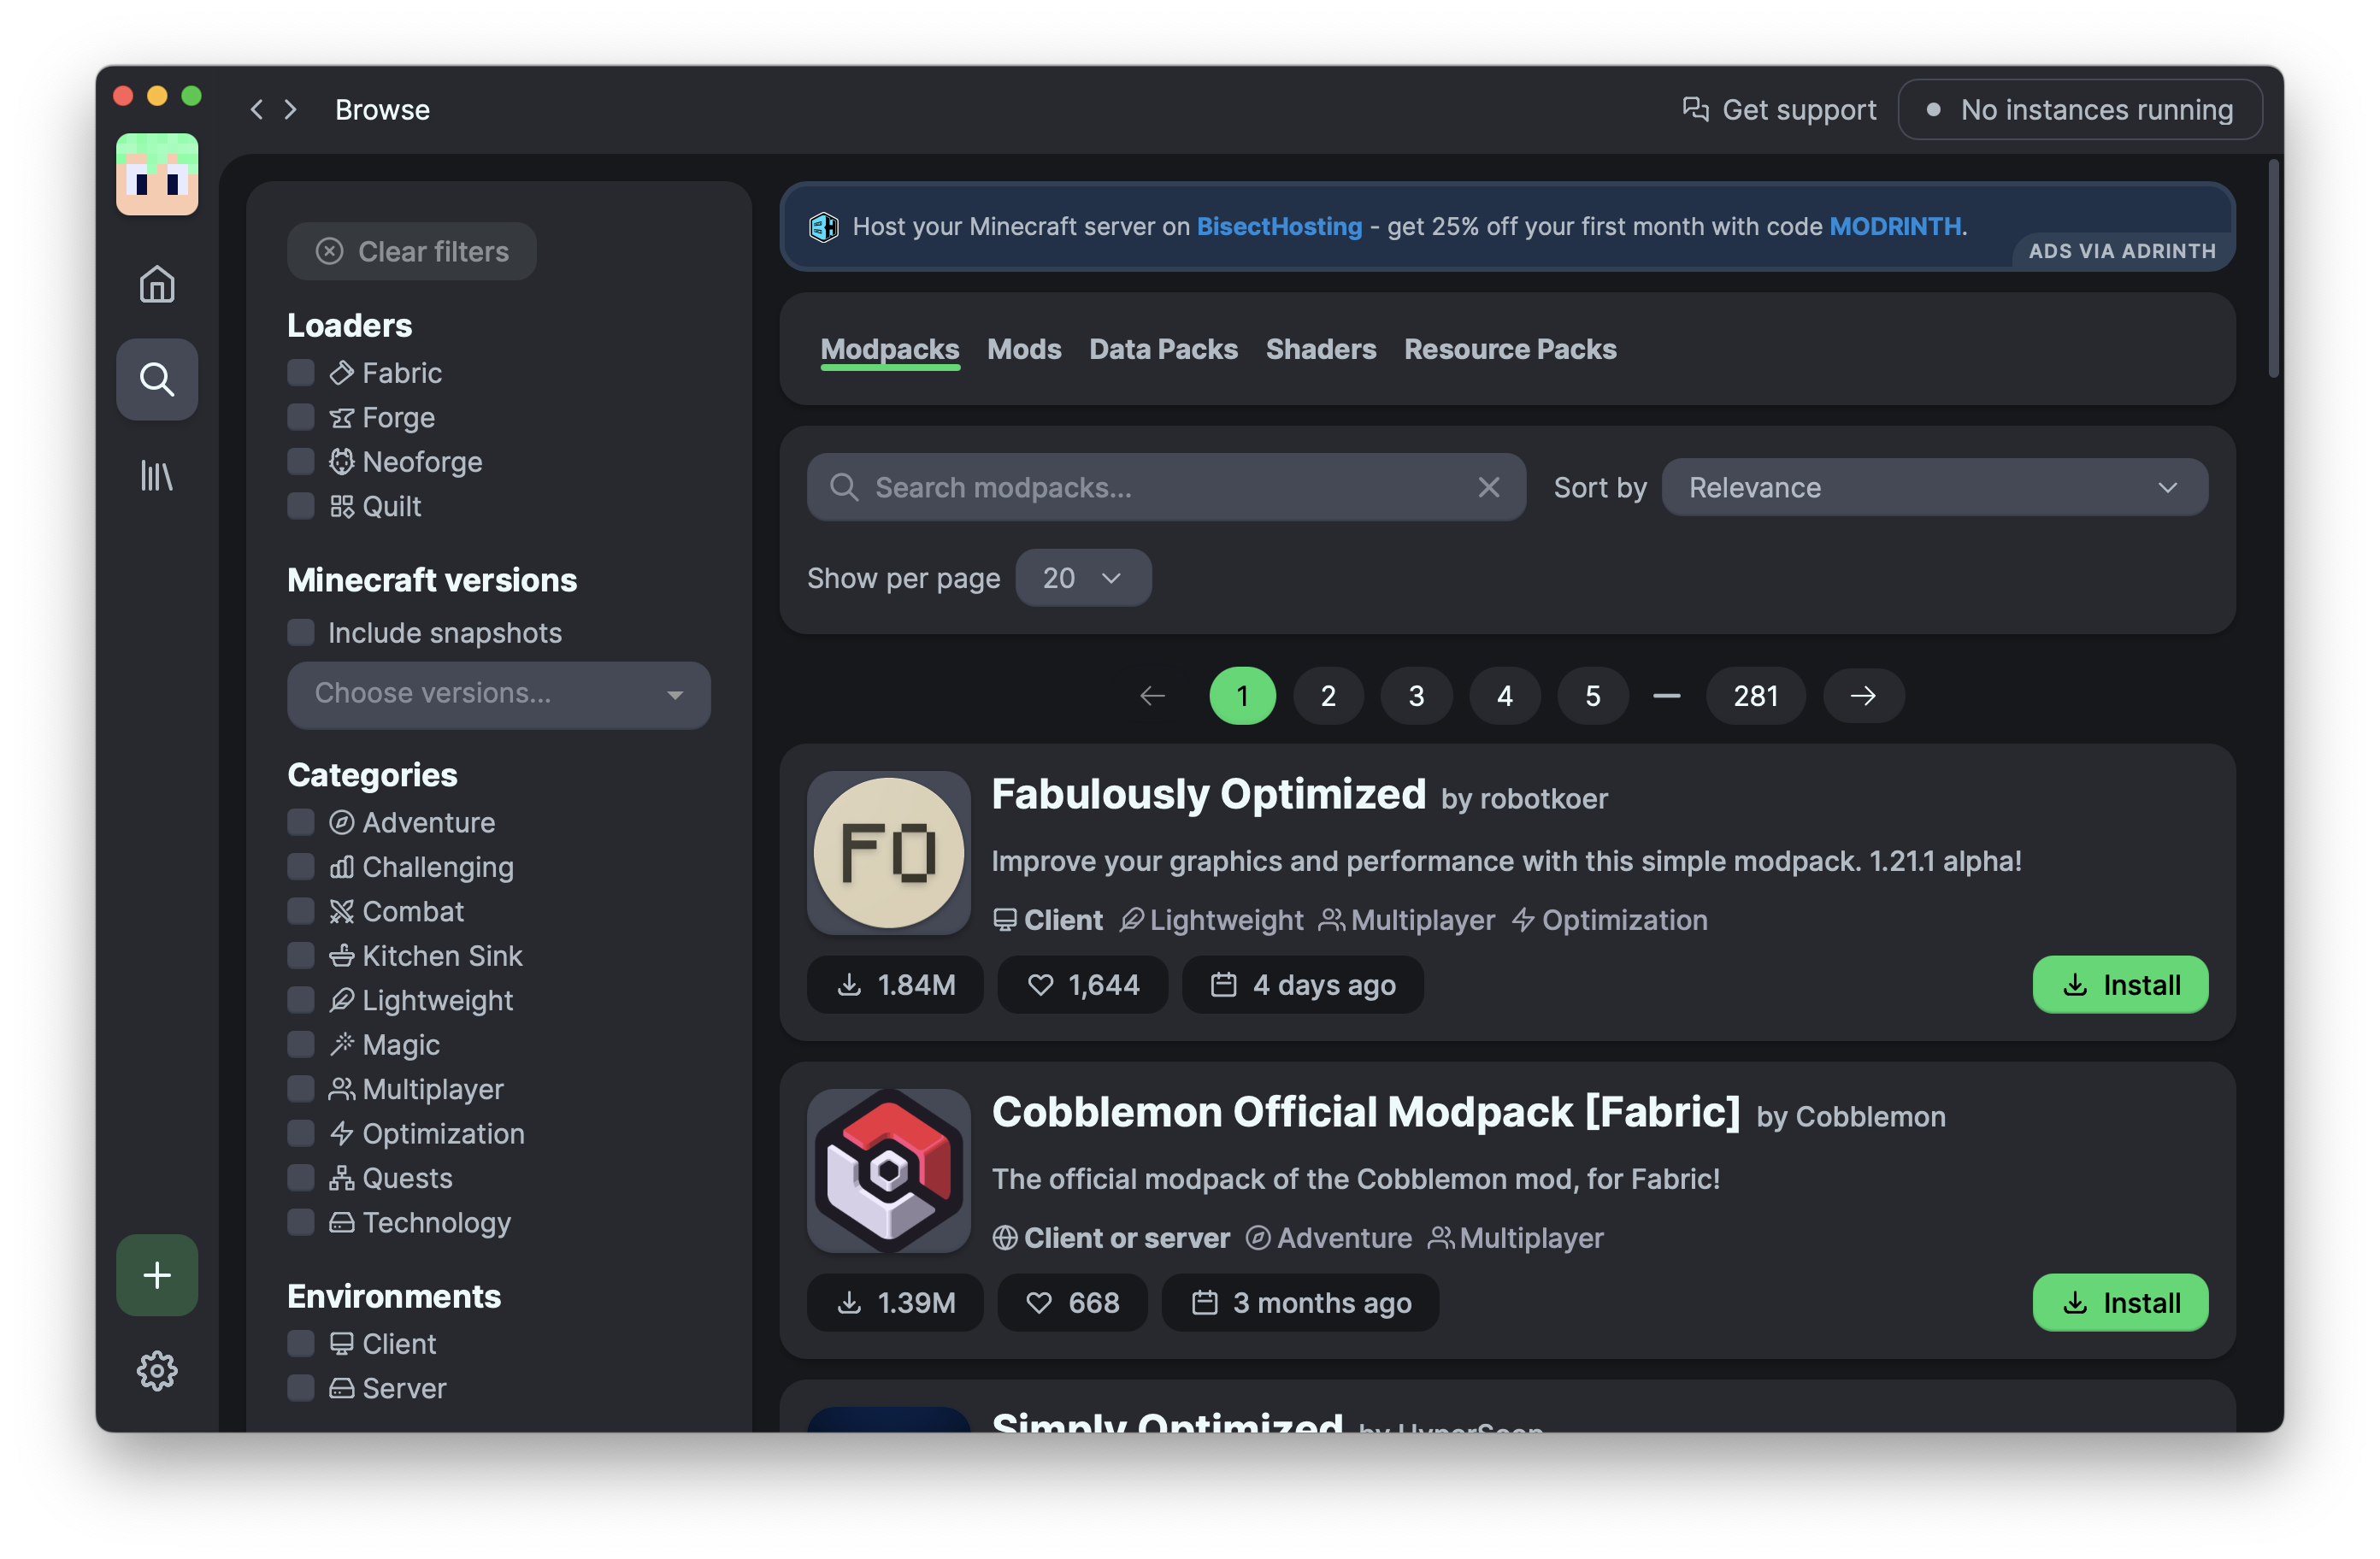Switch to the Shaders tab
The image size is (2380, 1559).
click(1321, 349)
